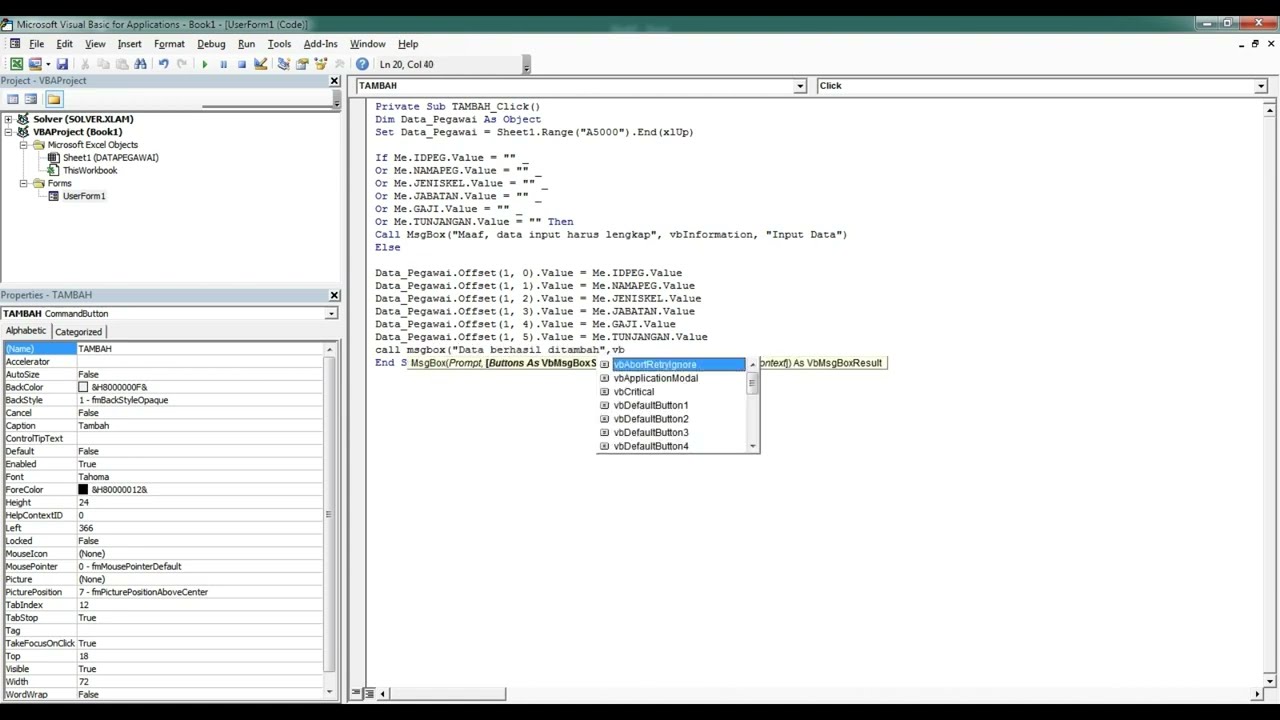Click the Paste clipboard icon
Screen dimensions: 1280x720
[x=122, y=64]
